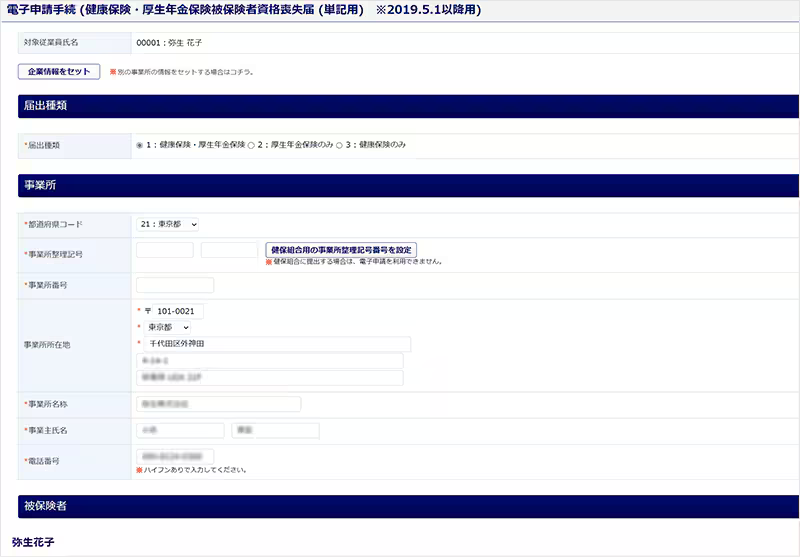
Task: Click the 事業所番号 input field
Action: click(x=175, y=285)
